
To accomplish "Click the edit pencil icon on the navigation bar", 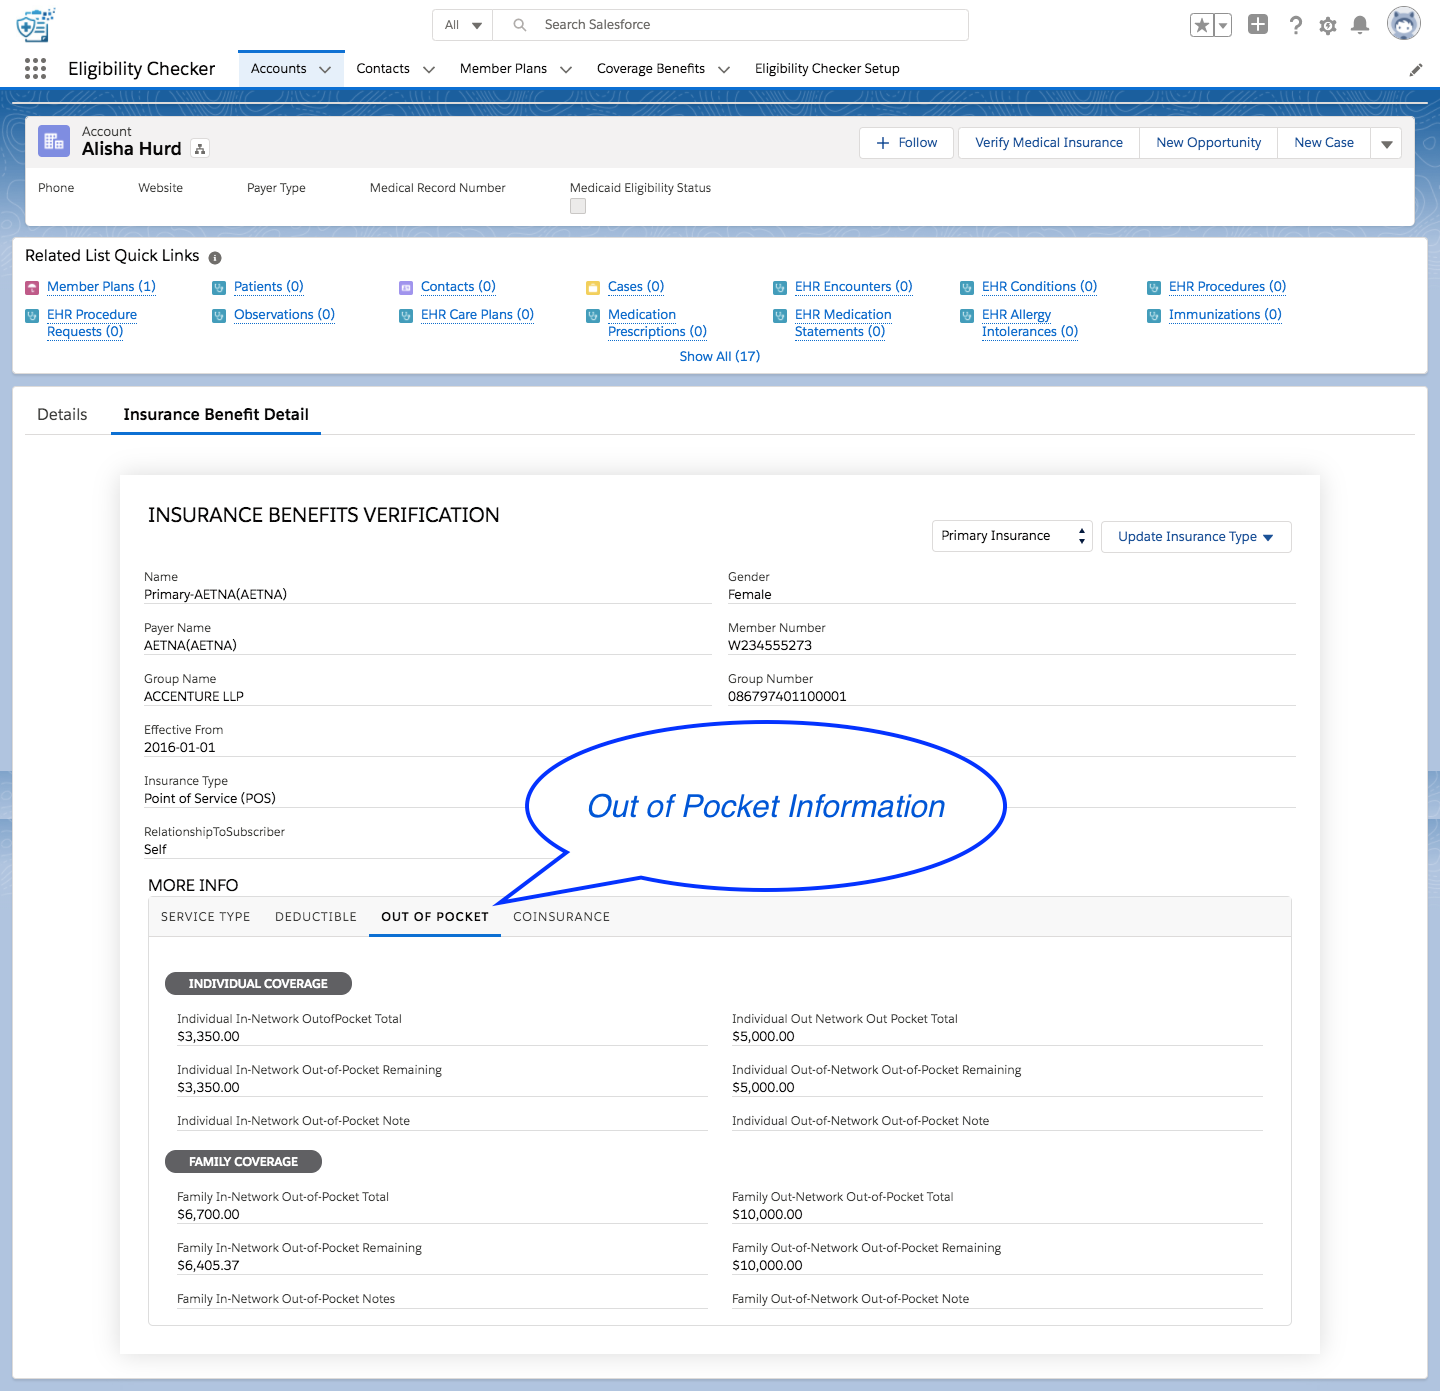I will pyautogui.click(x=1416, y=69).
